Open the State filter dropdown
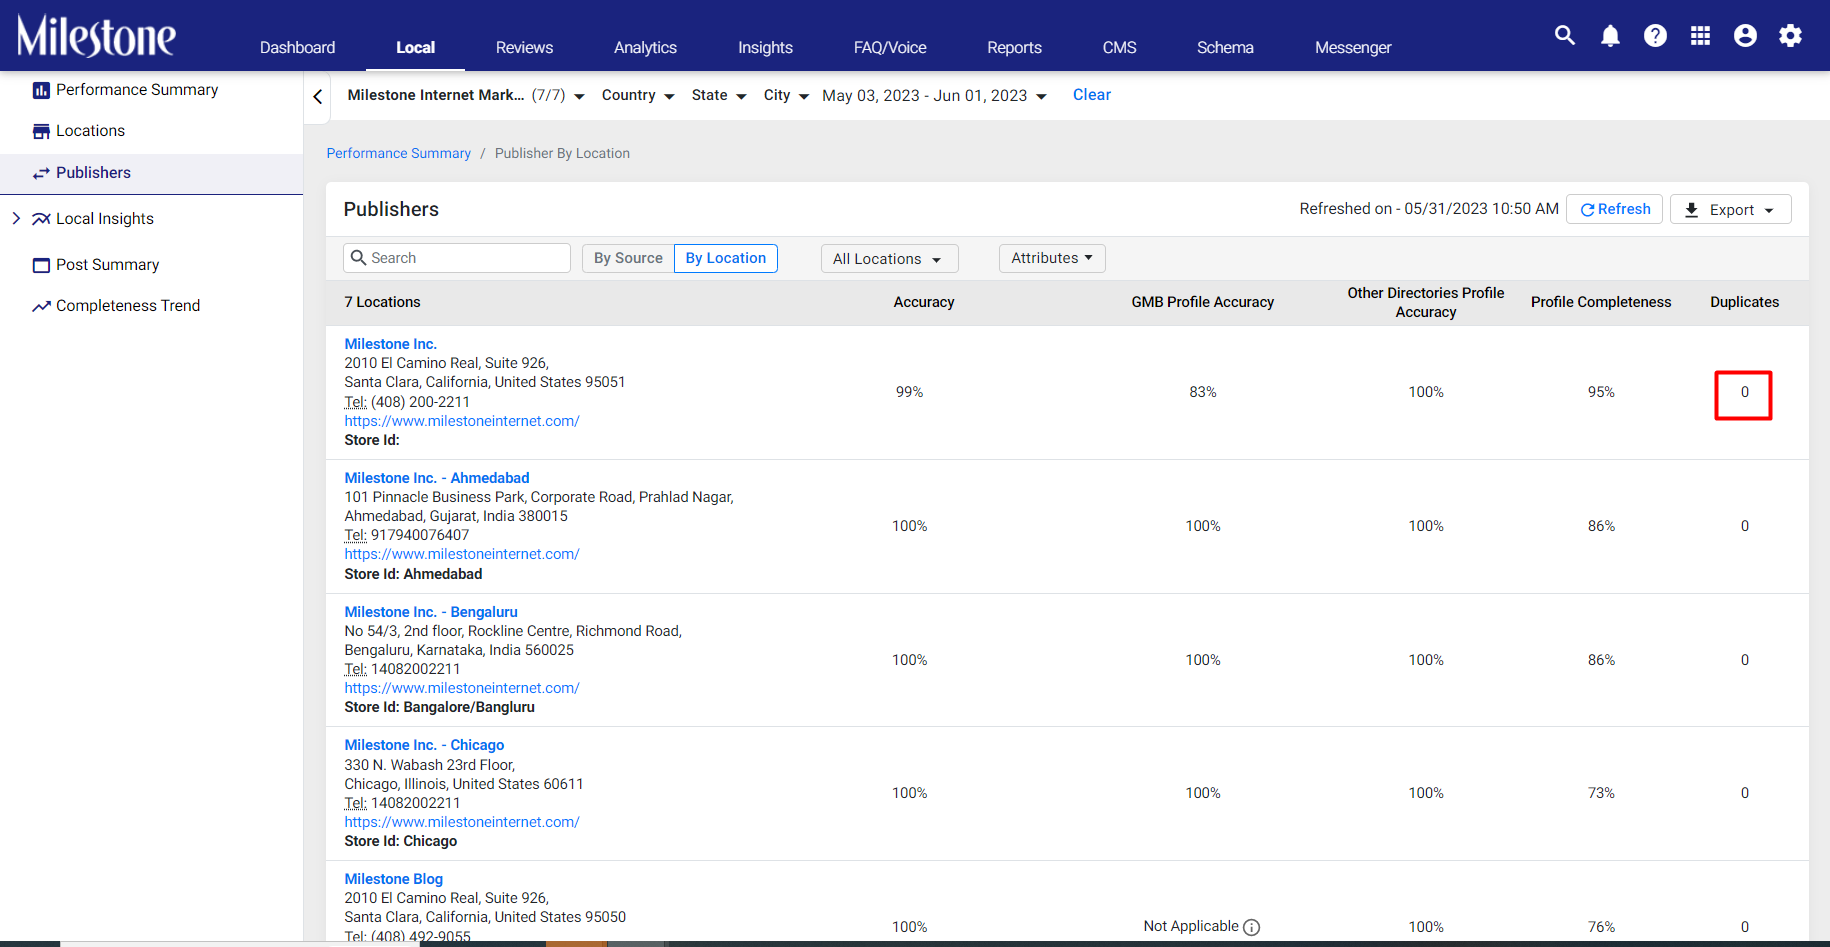 (719, 95)
